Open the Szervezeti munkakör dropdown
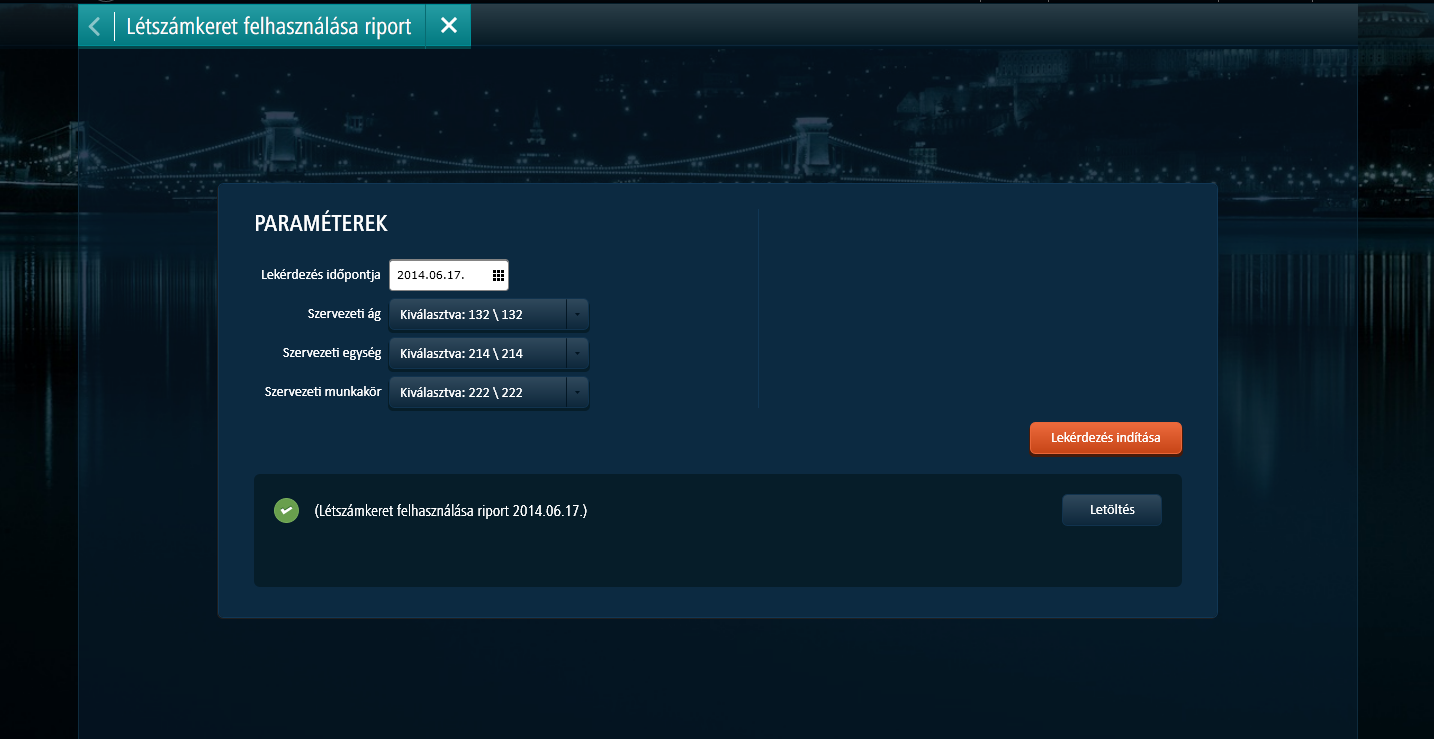Viewport: 1434px width, 739px height. tap(489, 392)
